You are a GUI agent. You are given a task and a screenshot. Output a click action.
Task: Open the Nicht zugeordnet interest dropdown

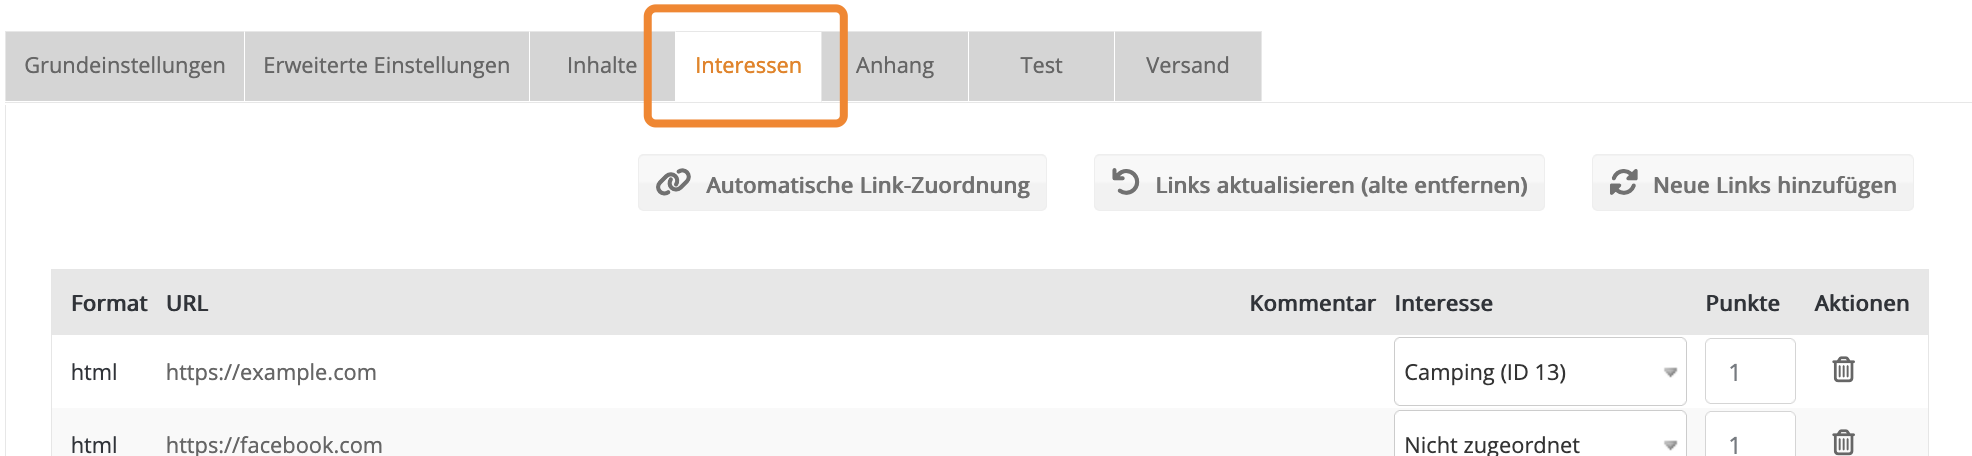coord(1539,442)
